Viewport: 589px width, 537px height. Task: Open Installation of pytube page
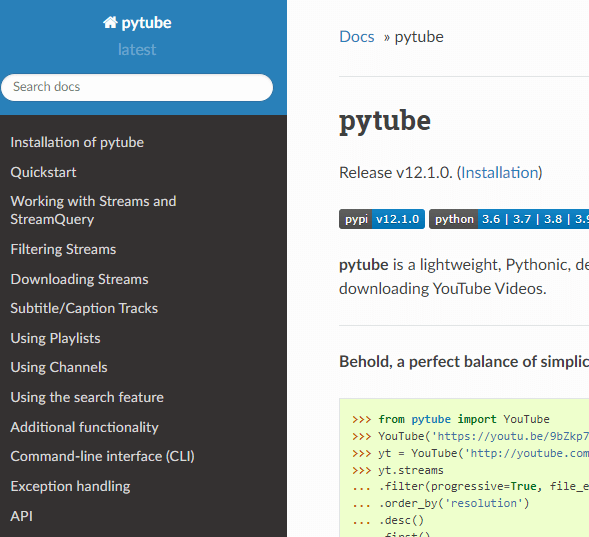pyautogui.click(x=77, y=143)
